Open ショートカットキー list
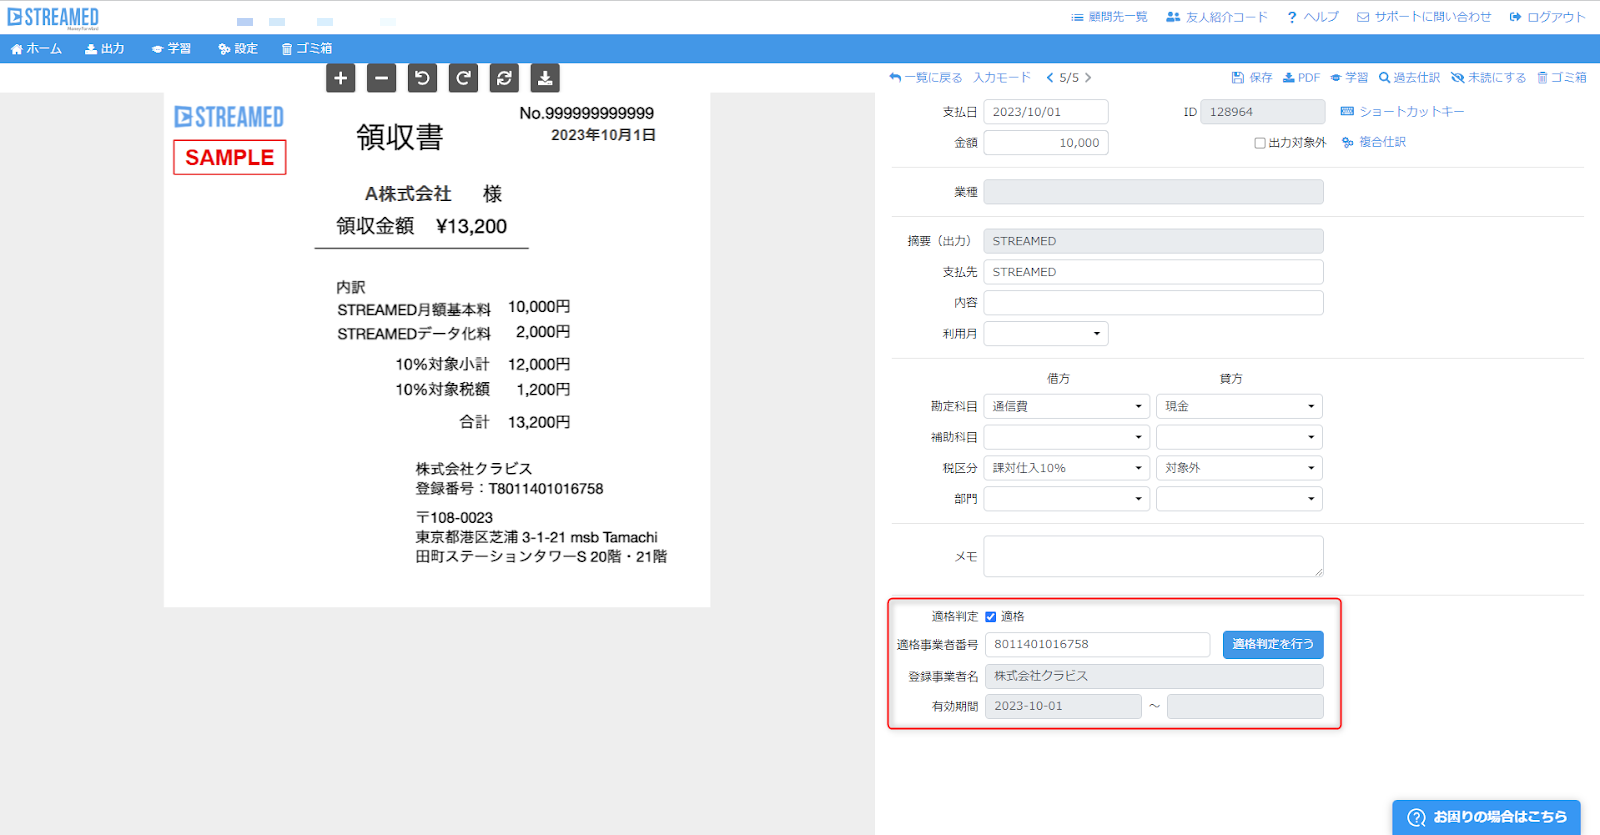 [x=1402, y=112]
